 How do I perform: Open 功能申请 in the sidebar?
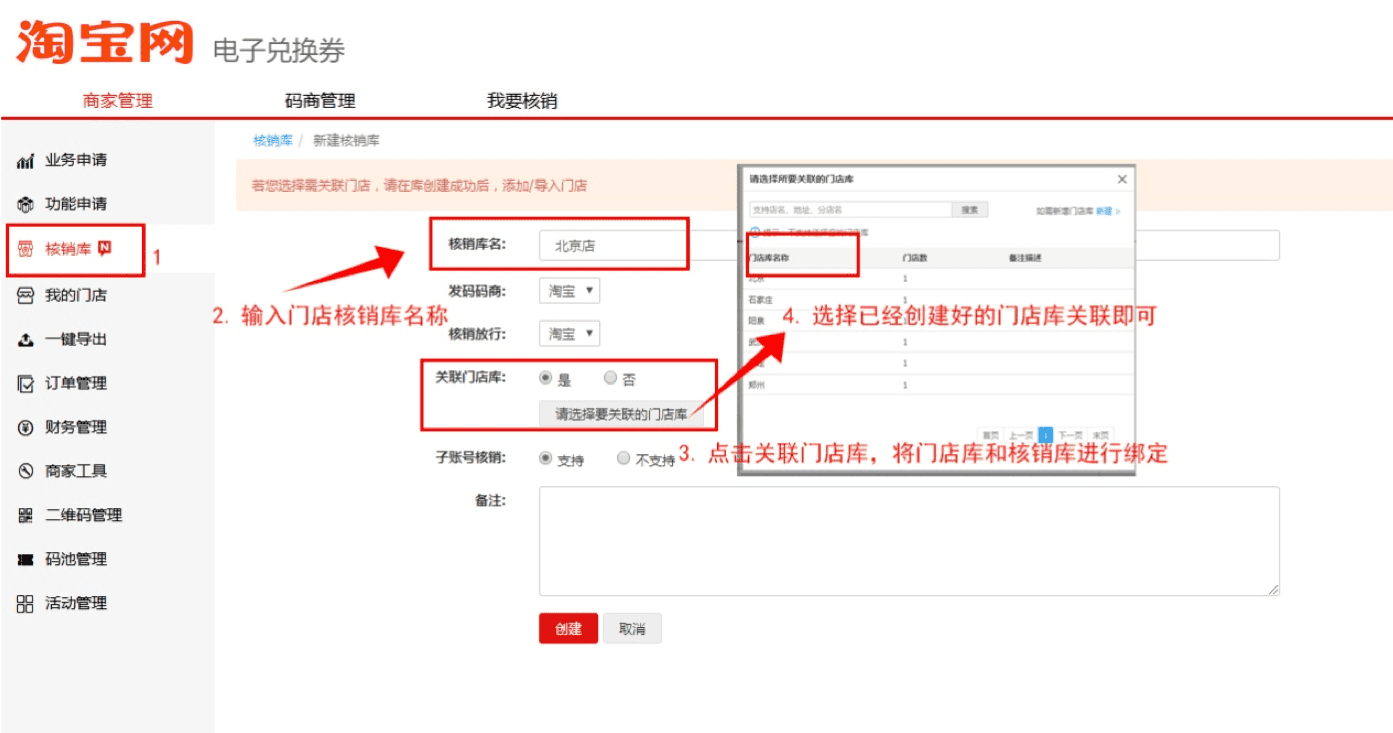[76, 204]
